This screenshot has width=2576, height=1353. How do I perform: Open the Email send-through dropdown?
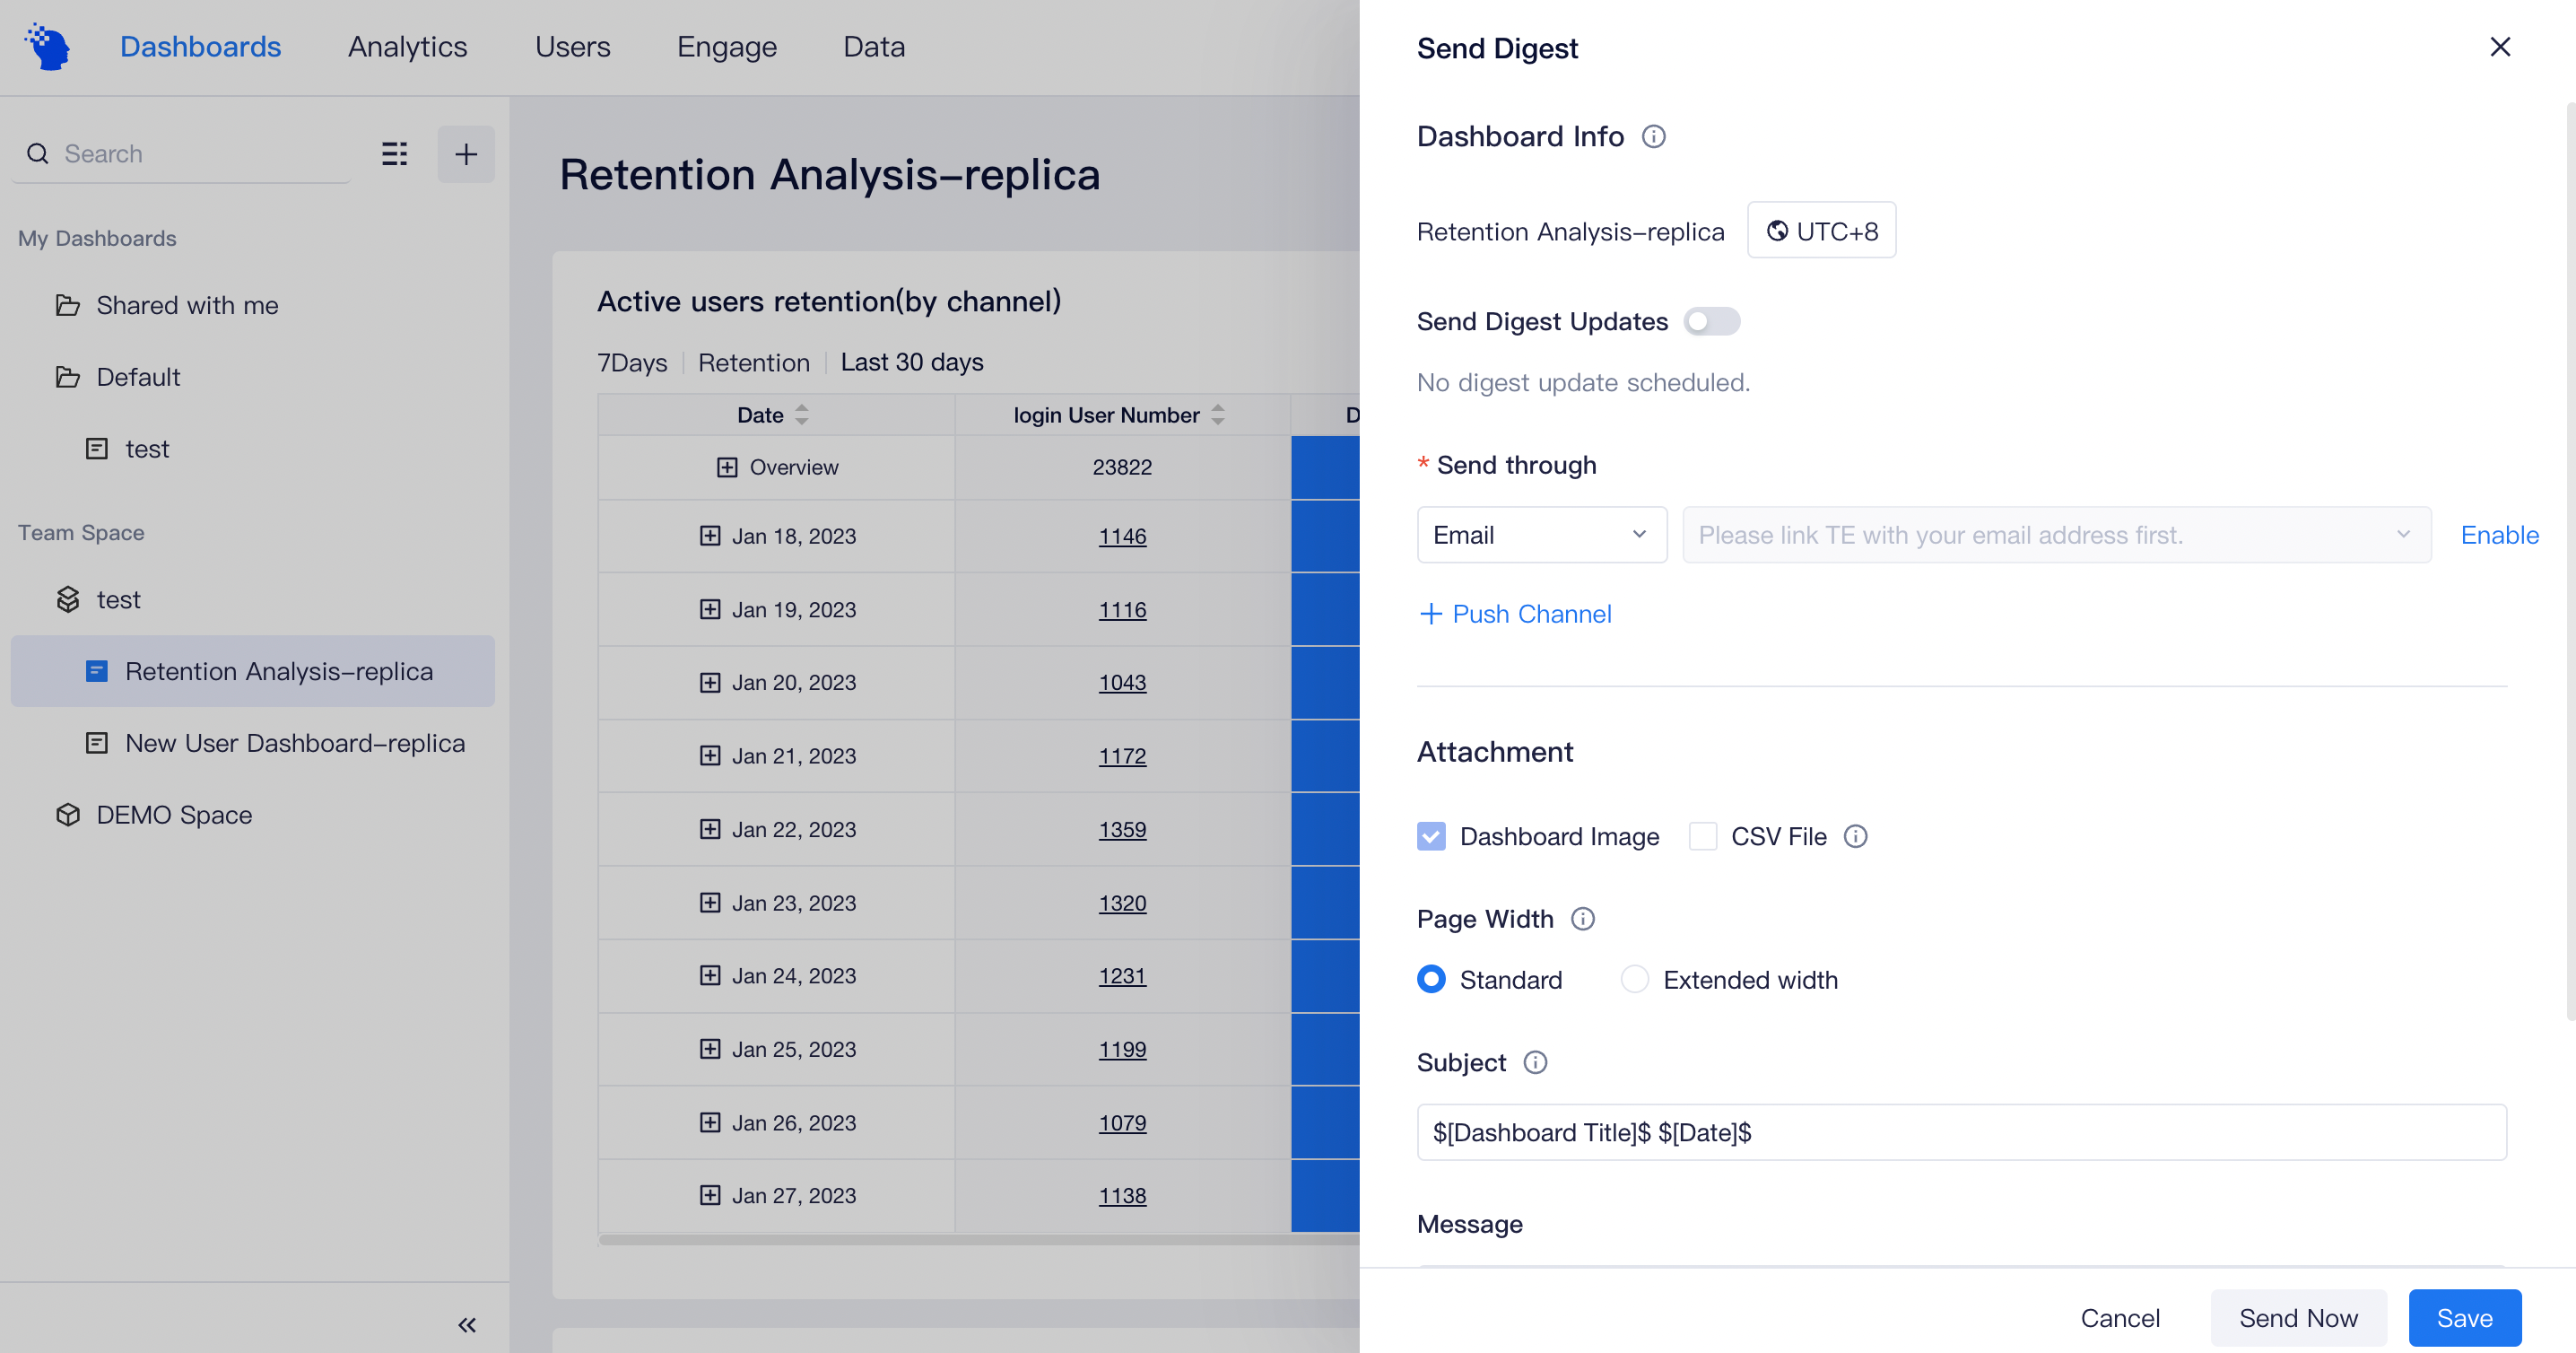[1542, 535]
